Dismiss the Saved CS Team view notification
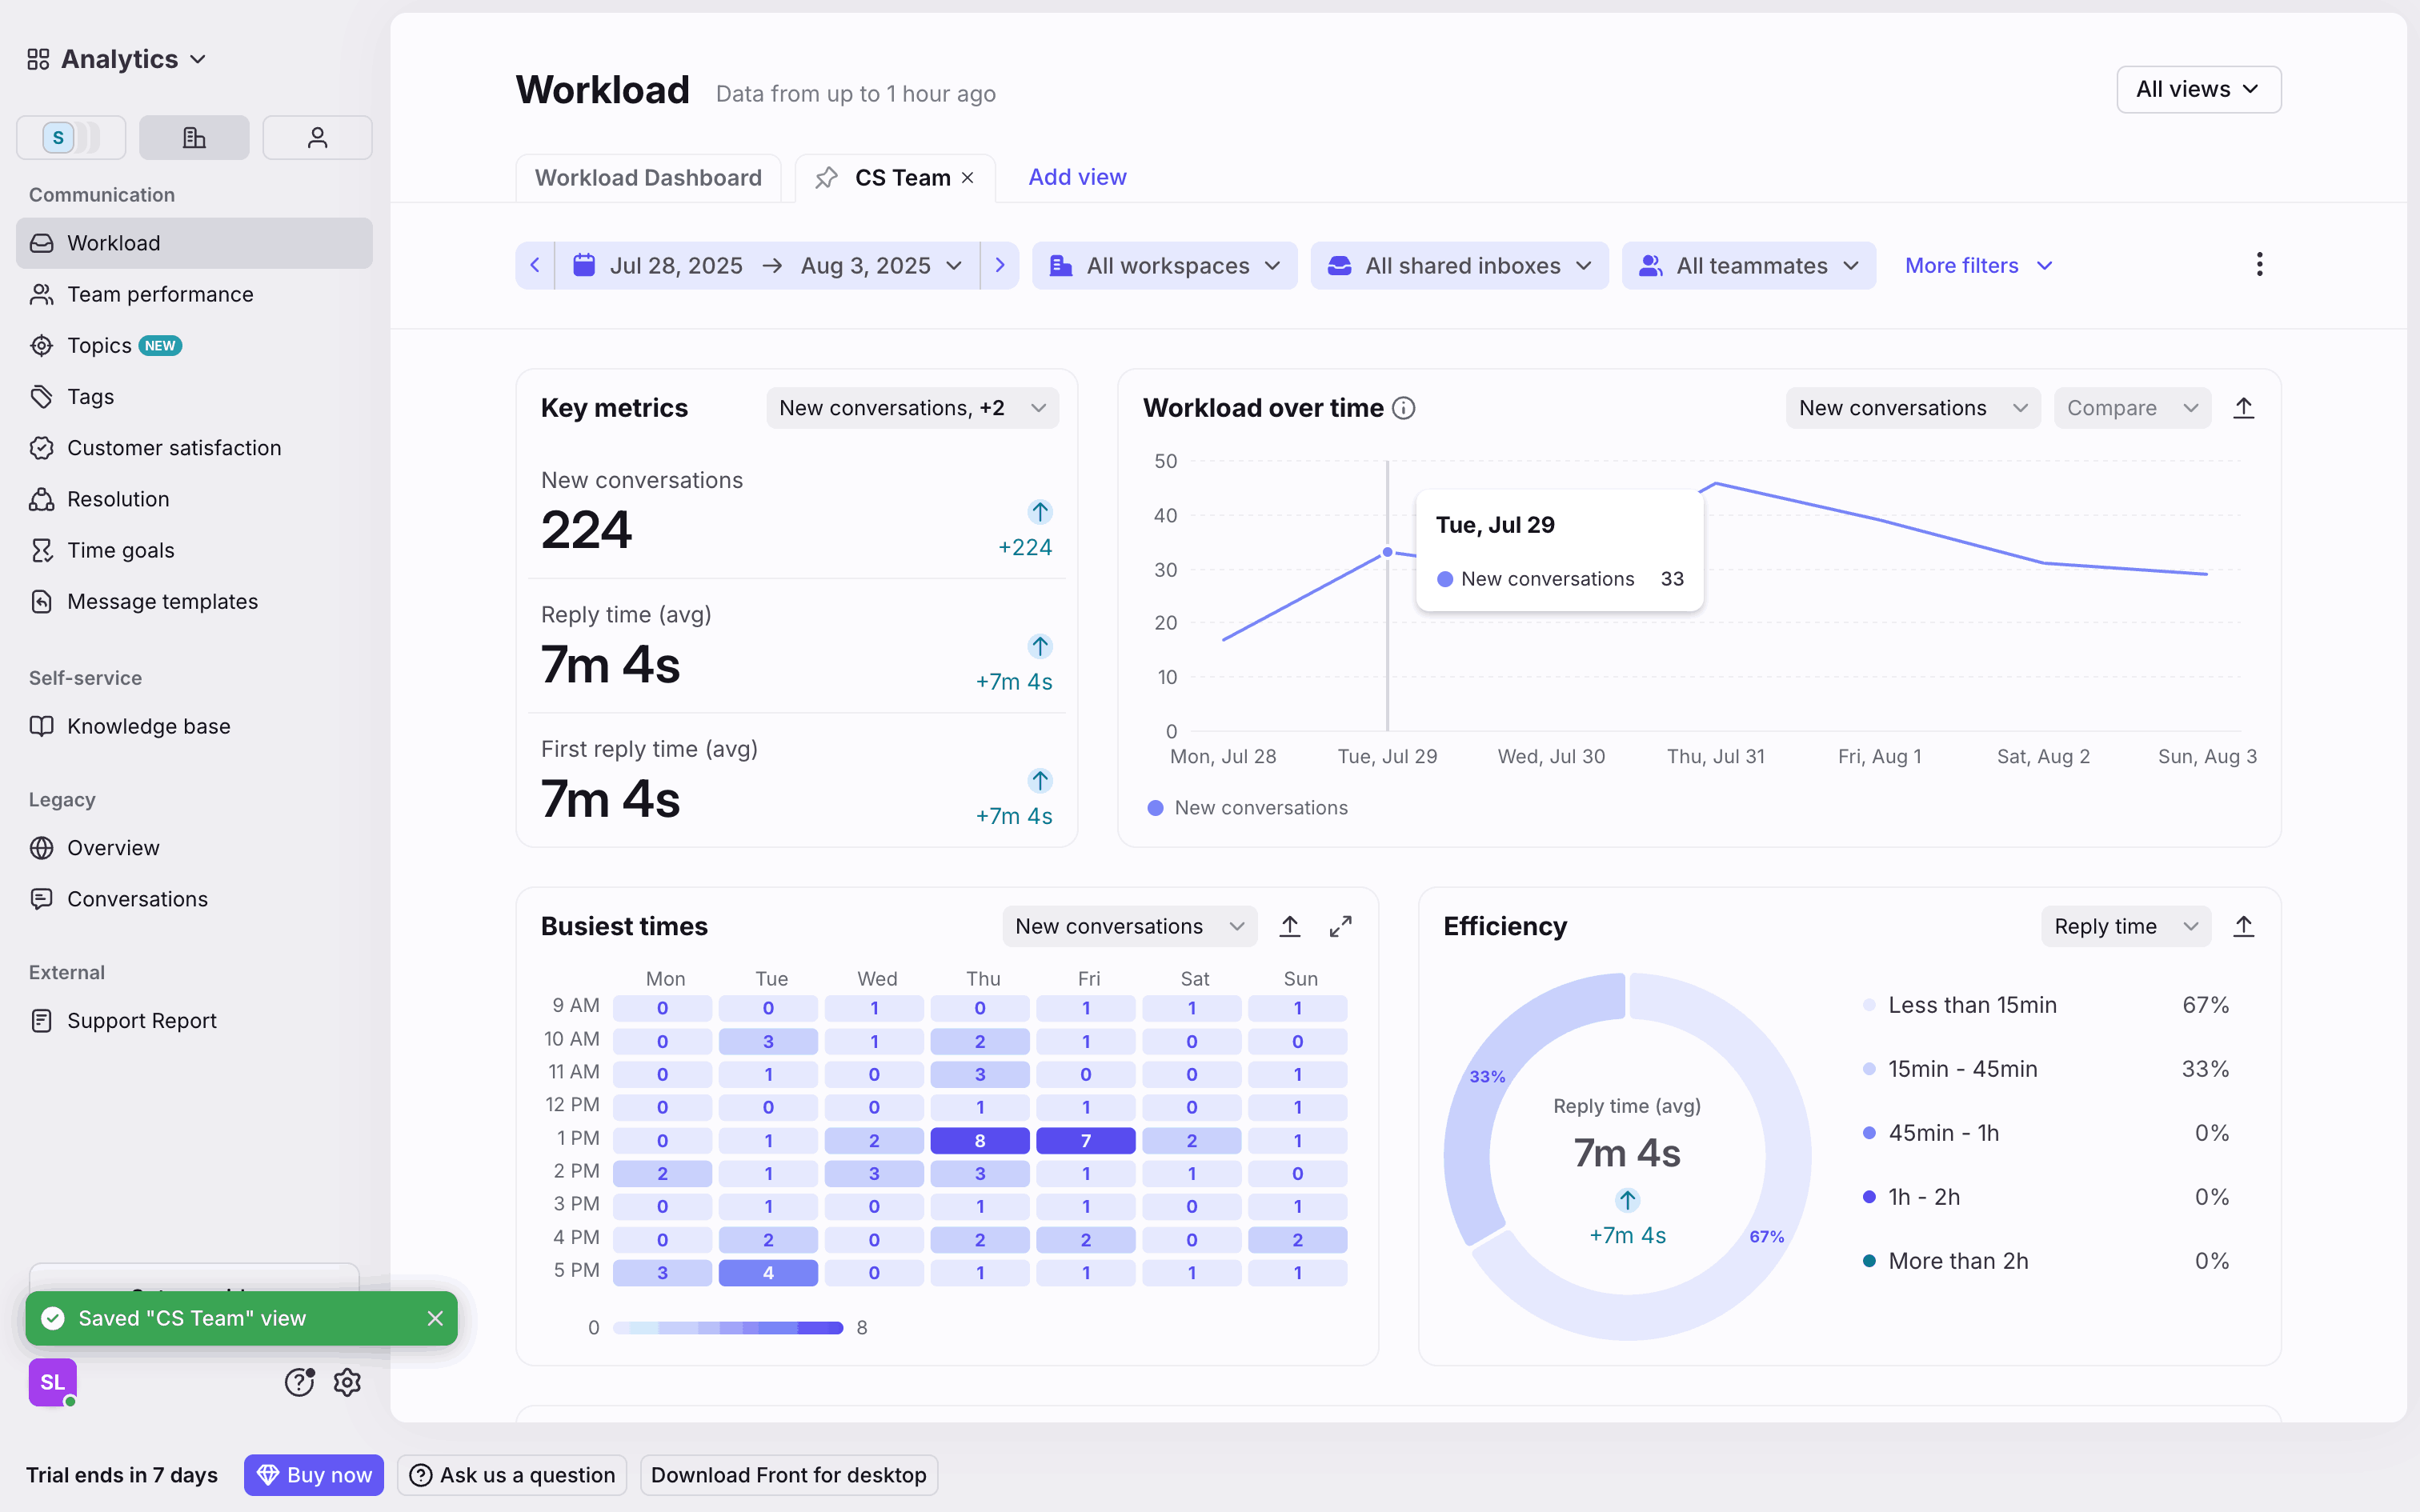This screenshot has width=2420, height=1512. point(435,1318)
